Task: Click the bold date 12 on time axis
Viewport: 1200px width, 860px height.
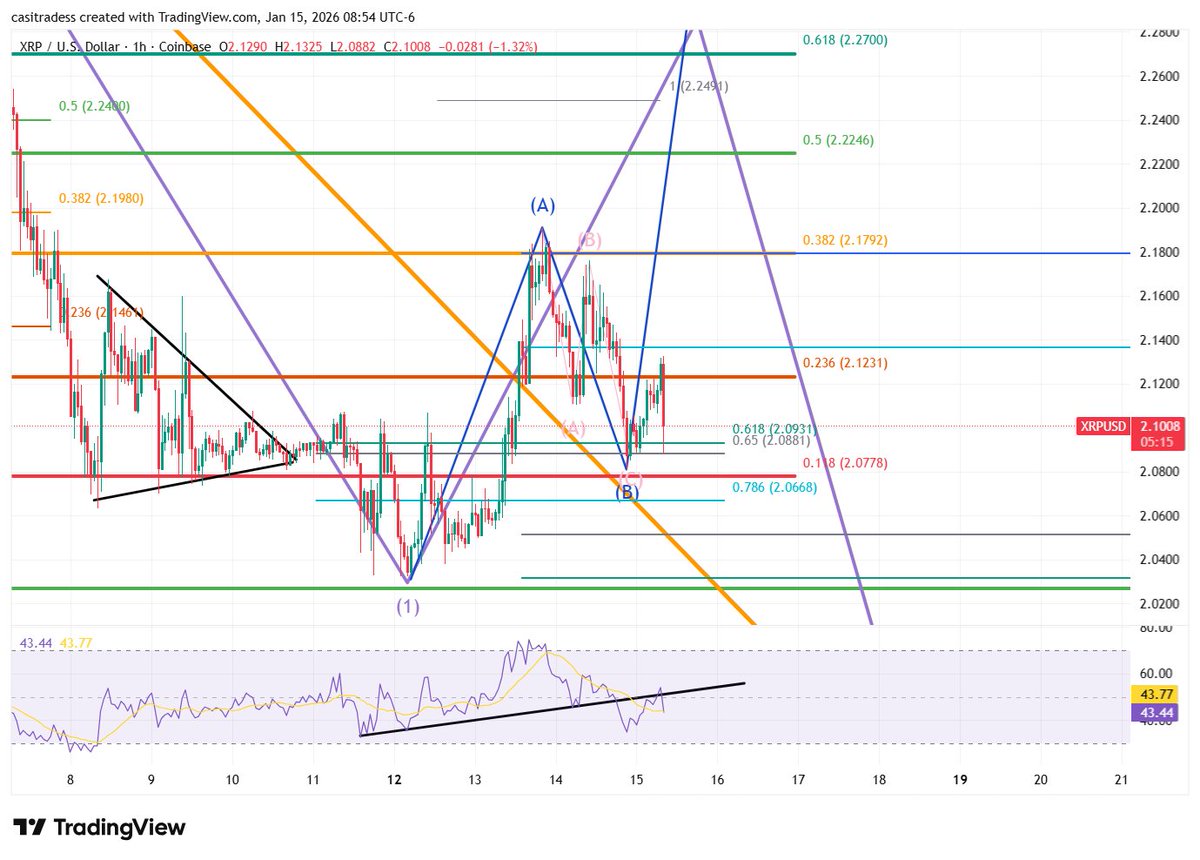Action: tap(394, 779)
